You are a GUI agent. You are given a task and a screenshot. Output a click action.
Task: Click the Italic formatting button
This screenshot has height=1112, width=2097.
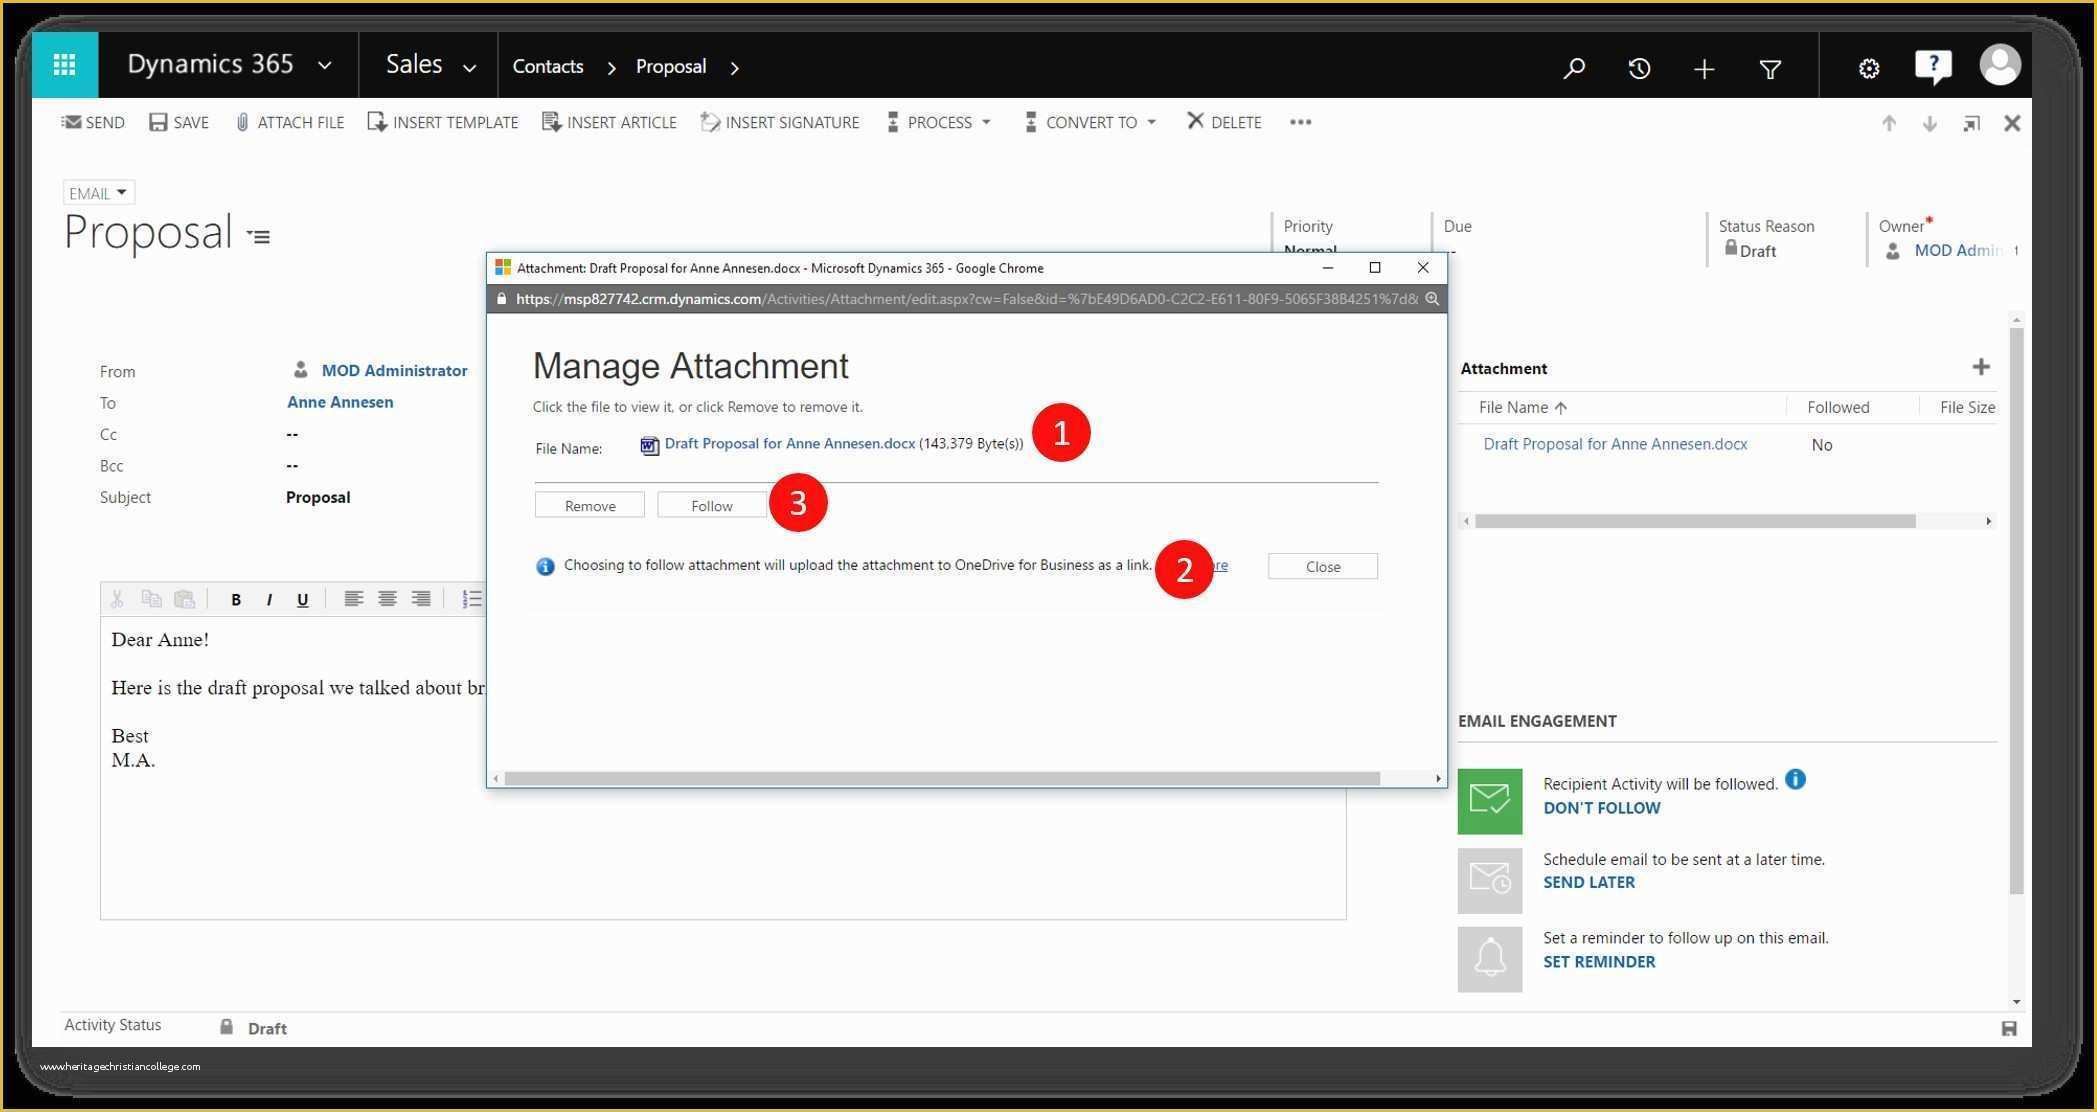[269, 599]
